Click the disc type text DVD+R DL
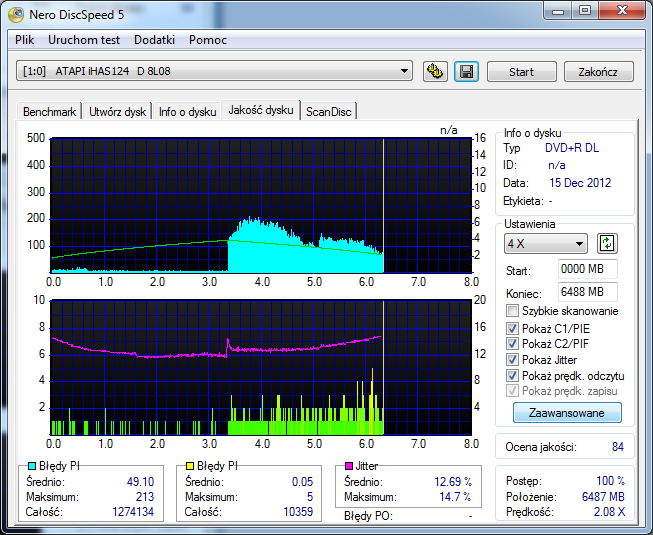 coord(572,148)
